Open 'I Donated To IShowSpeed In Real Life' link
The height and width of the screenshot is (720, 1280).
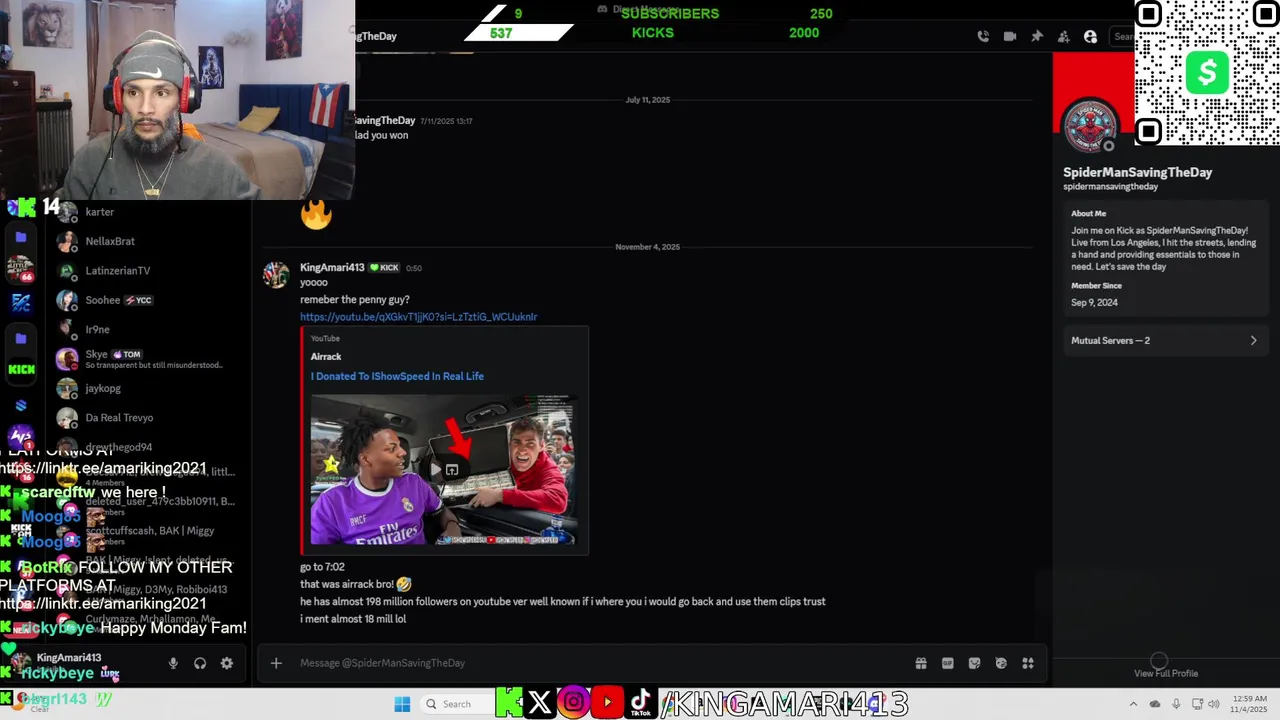coord(397,376)
